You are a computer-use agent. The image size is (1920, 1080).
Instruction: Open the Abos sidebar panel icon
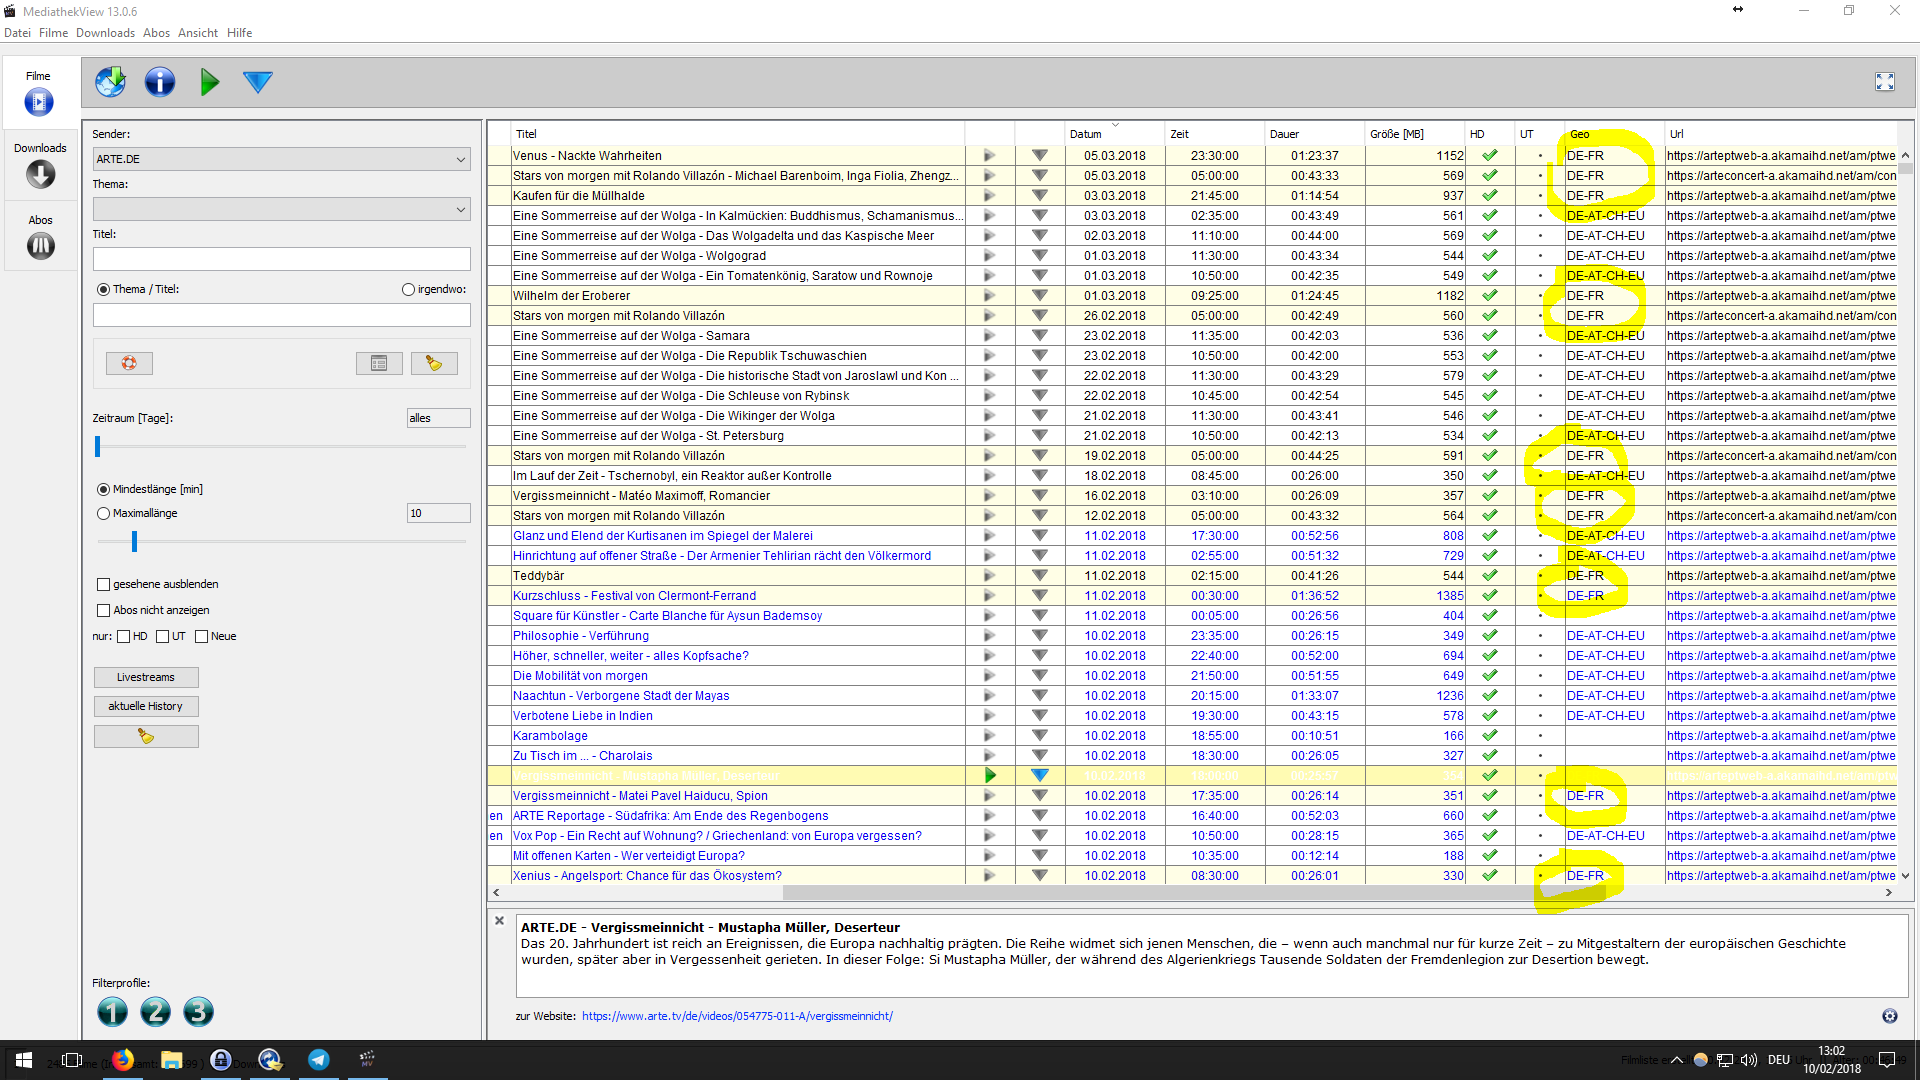40,245
